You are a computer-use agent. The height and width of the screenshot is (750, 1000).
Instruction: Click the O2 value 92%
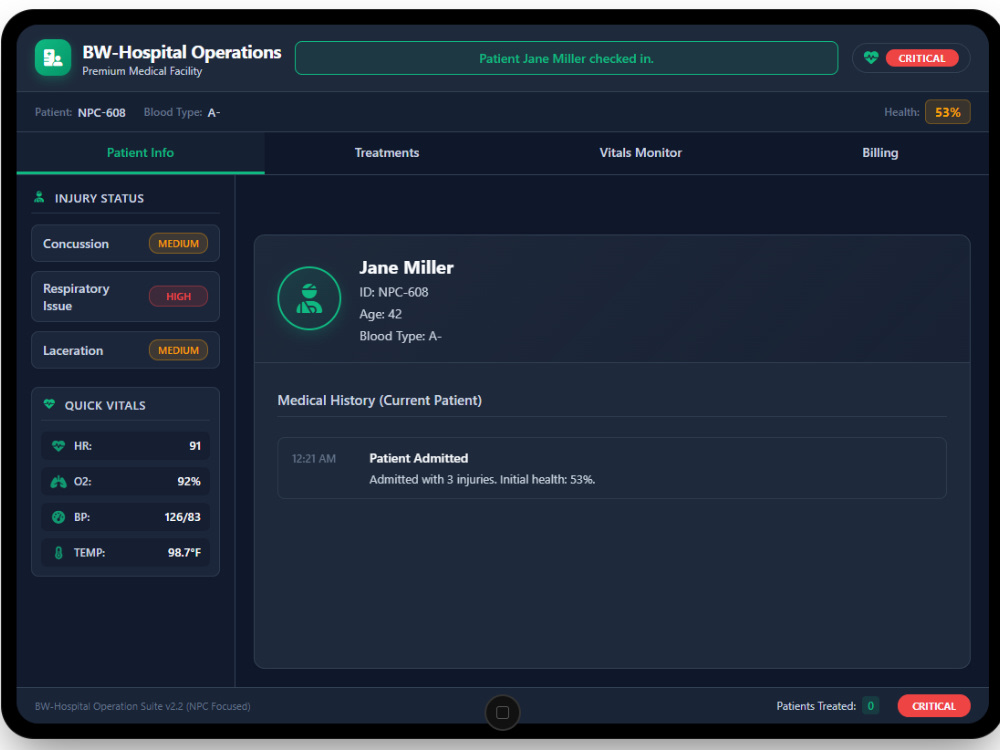(189, 482)
